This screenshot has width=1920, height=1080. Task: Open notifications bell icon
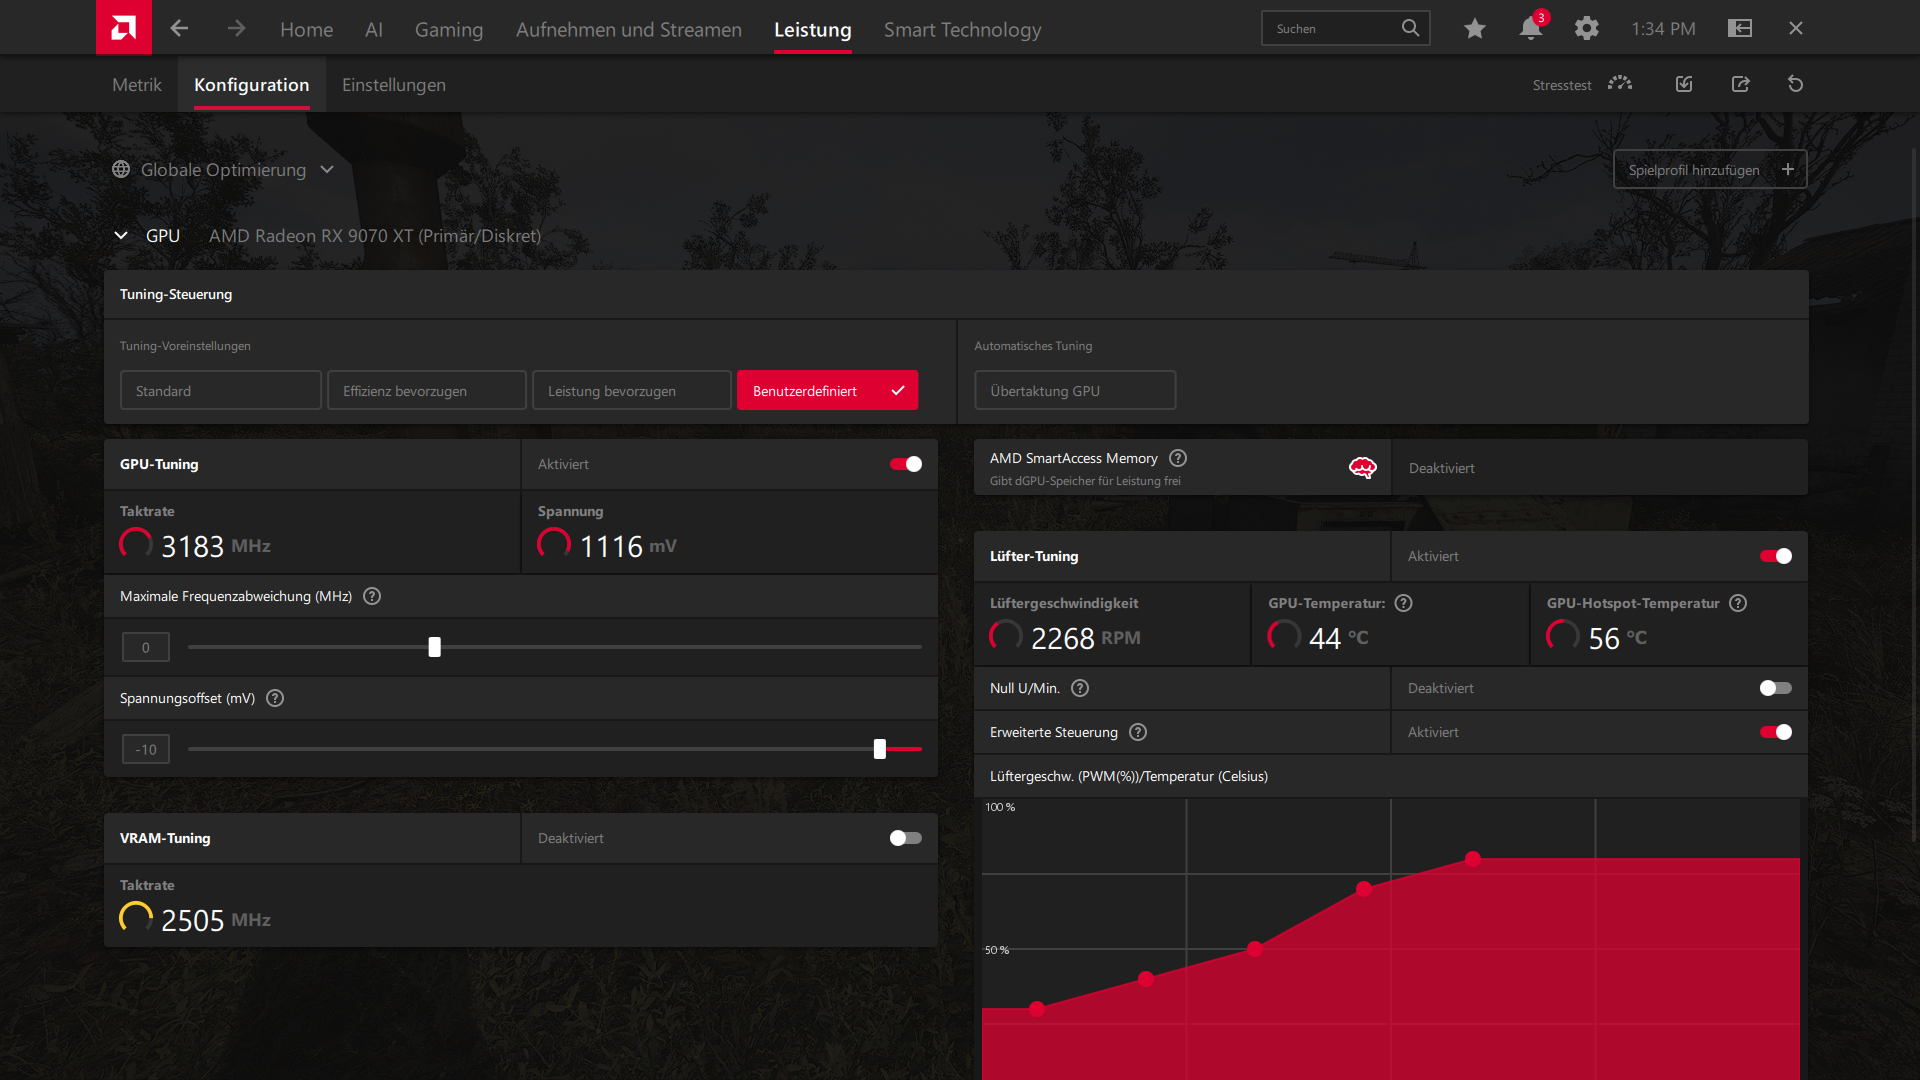click(1530, 29)
